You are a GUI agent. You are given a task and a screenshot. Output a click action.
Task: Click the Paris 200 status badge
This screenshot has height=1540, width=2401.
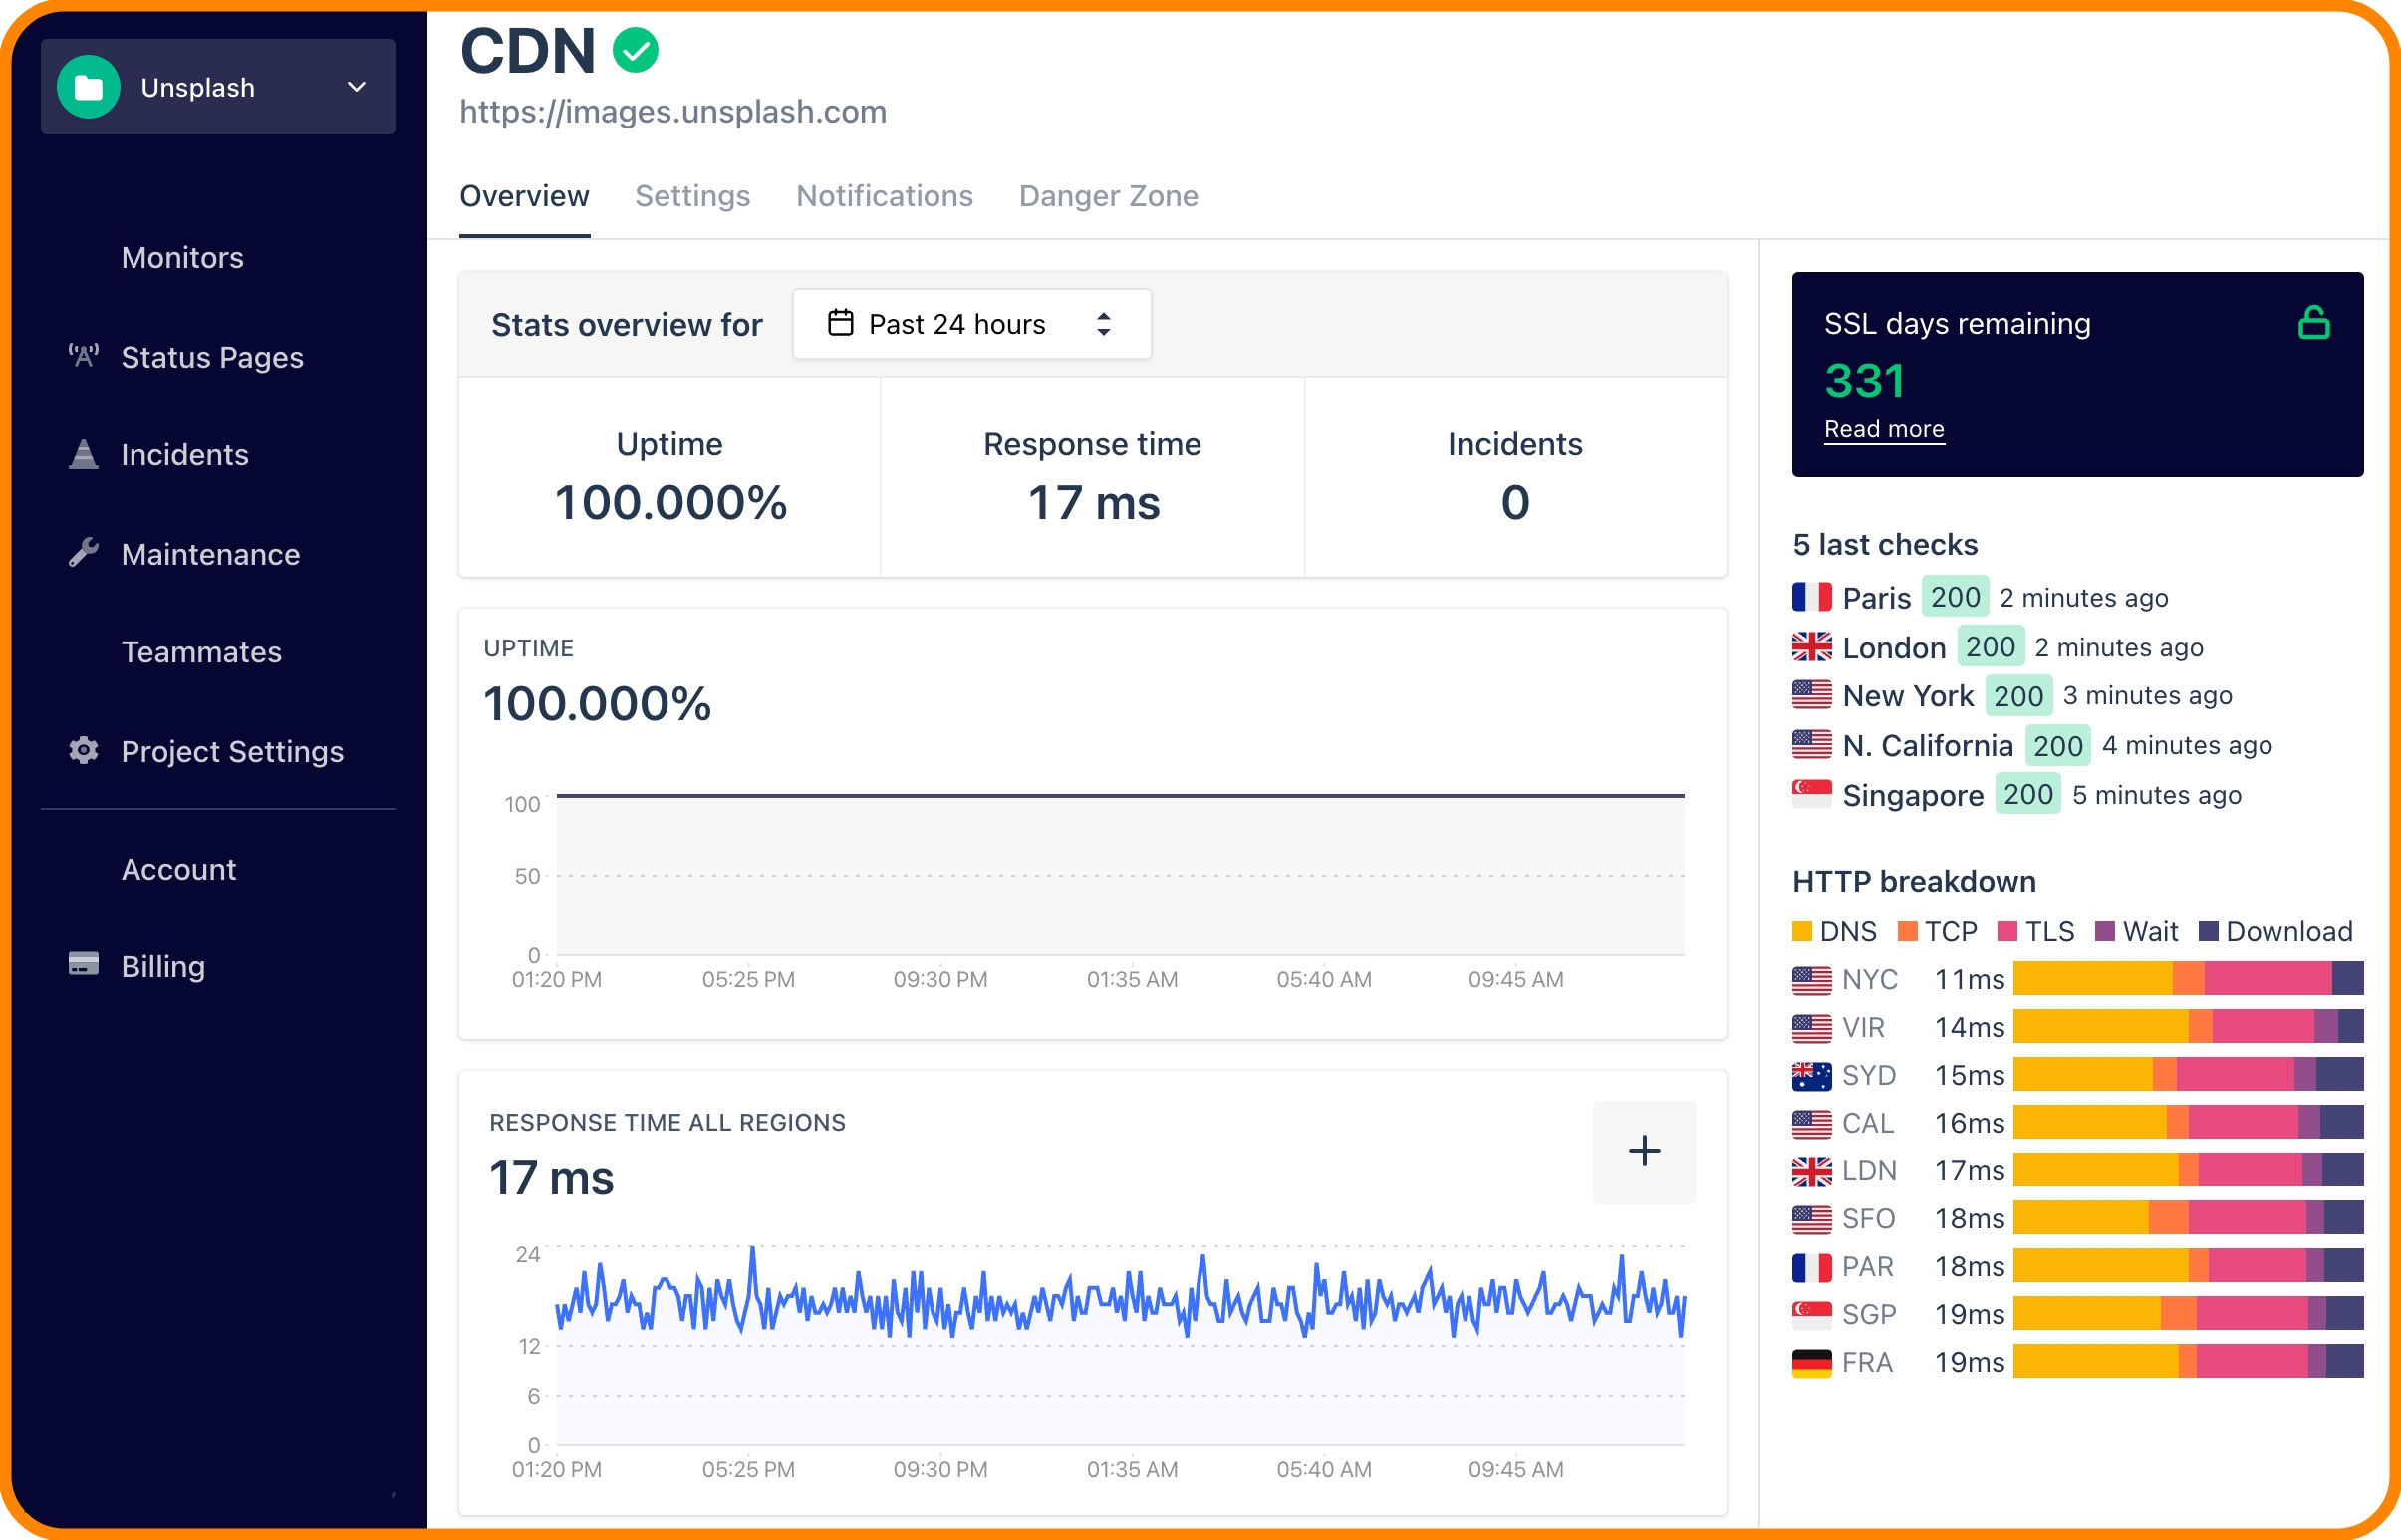click(x=1954, y=597)
